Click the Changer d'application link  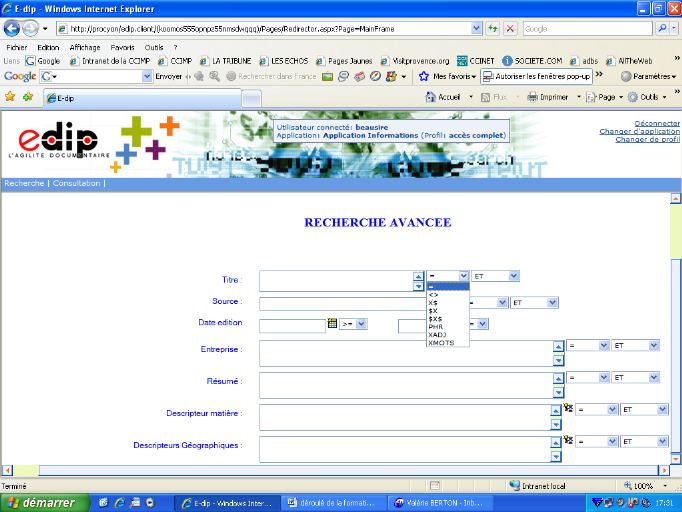639,131
